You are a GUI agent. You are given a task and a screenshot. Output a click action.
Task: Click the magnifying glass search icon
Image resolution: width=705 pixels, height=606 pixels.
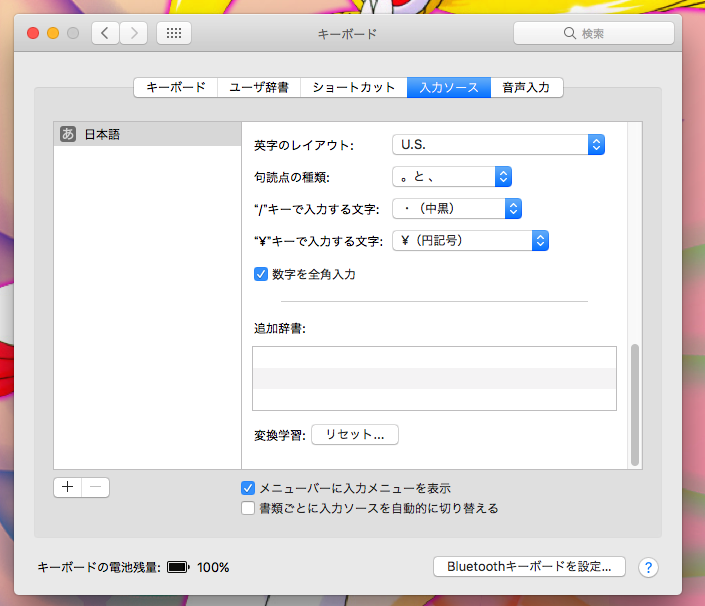(571, 34)
